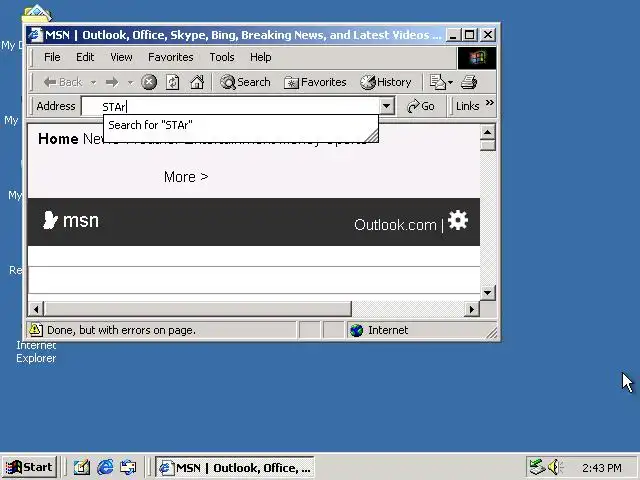Select the Internet Explorer desktop icon label
Viewport: 640px width, 480px height.
36,351
